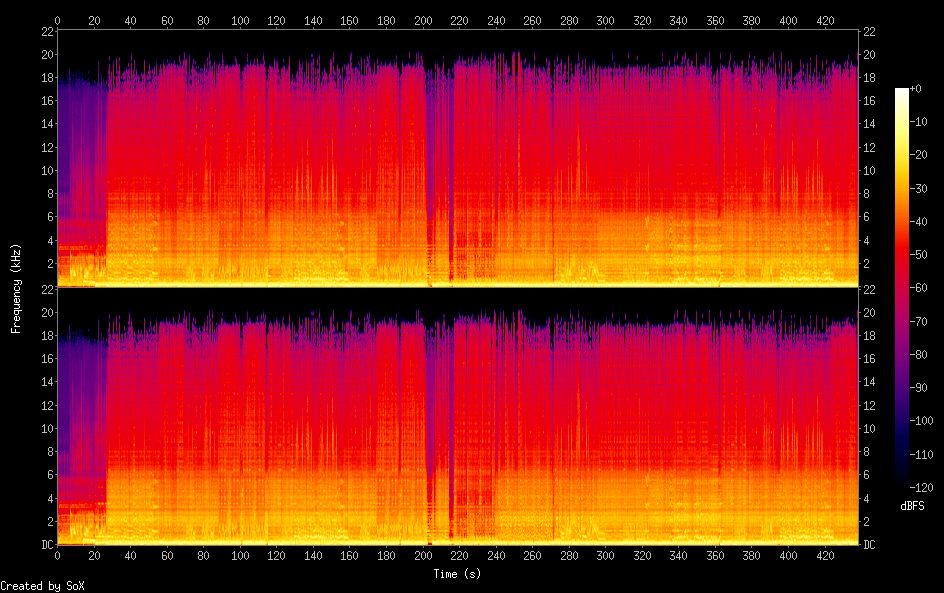The width and height of the screenshot is (944, 593).
Task: Click the top-right "22" frequency label
Action: click(x=869, y=32)
